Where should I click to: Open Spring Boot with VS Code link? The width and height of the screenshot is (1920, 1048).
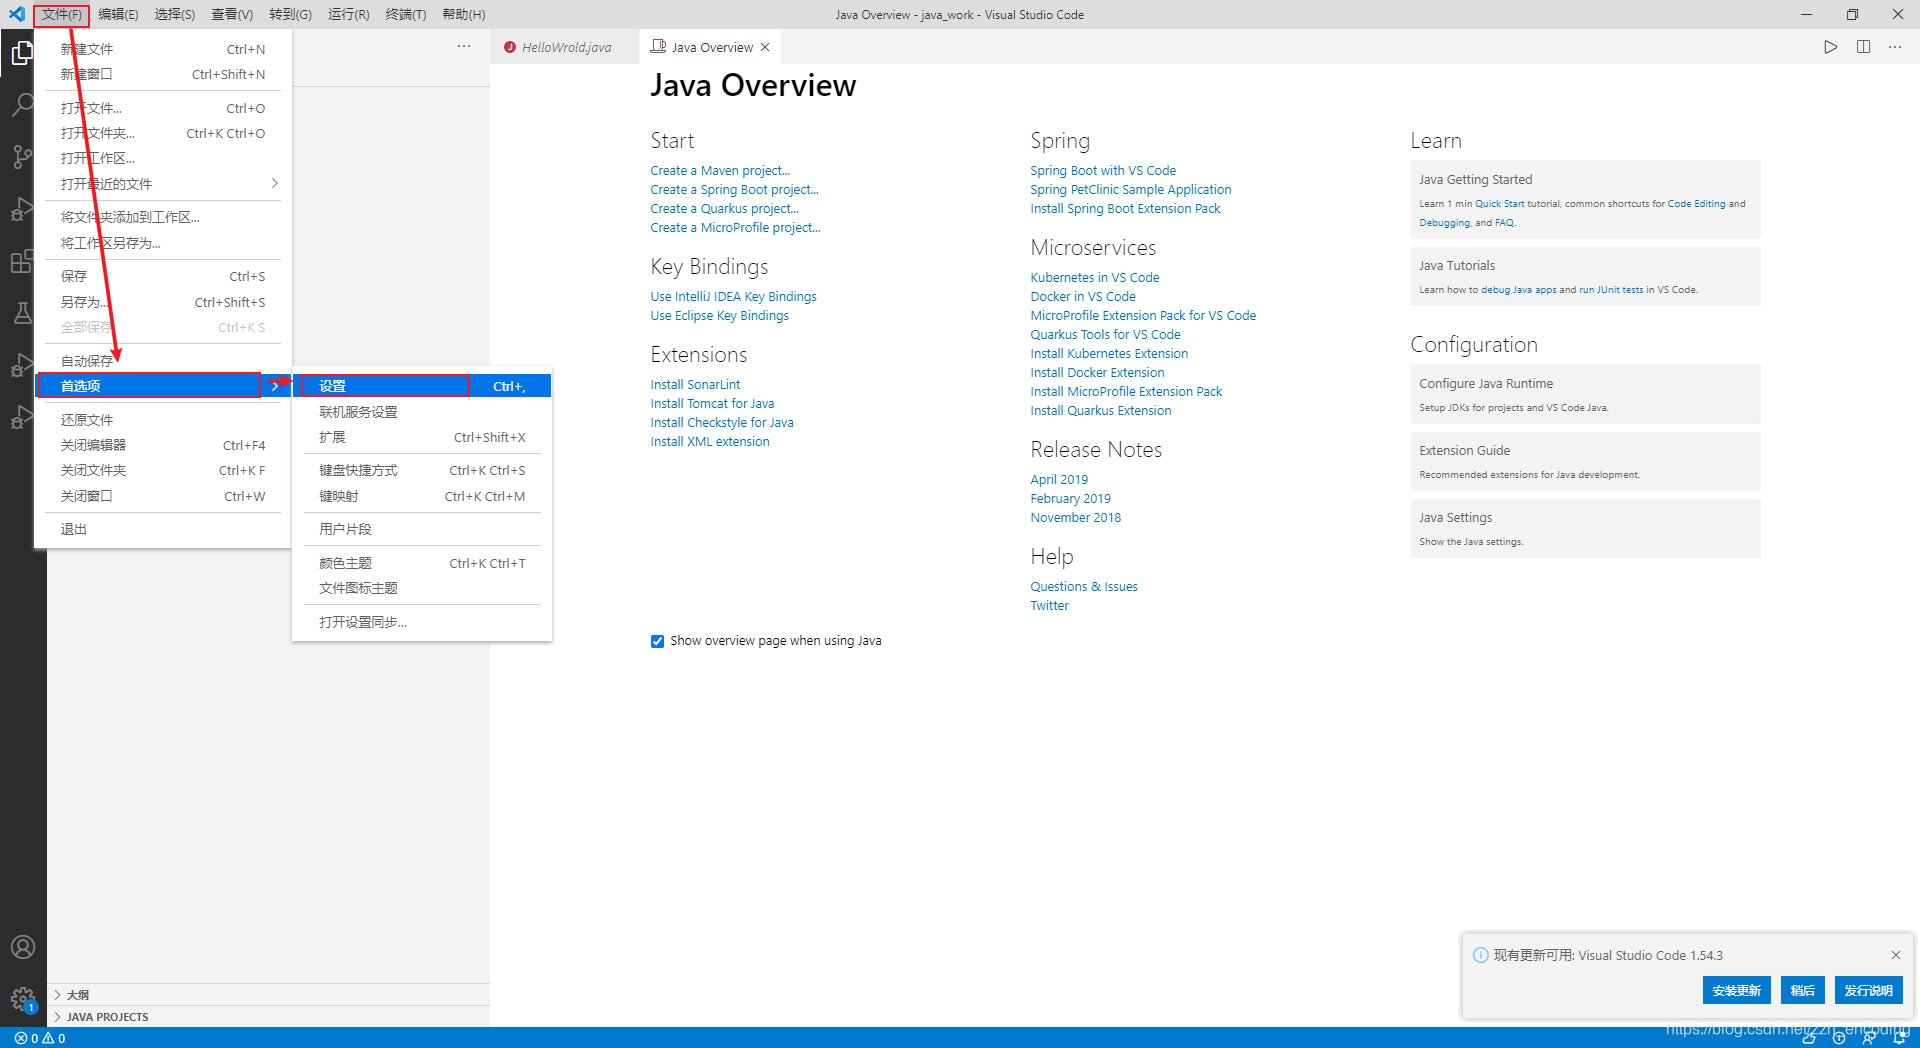coord(1103,171)
